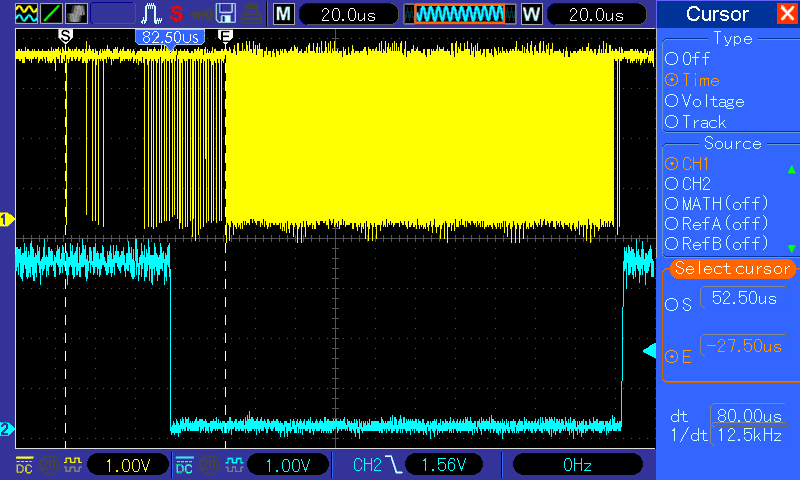800x480 pixels.
Task: Click the S cursor marker on waveform
Action: click(65, 36)
